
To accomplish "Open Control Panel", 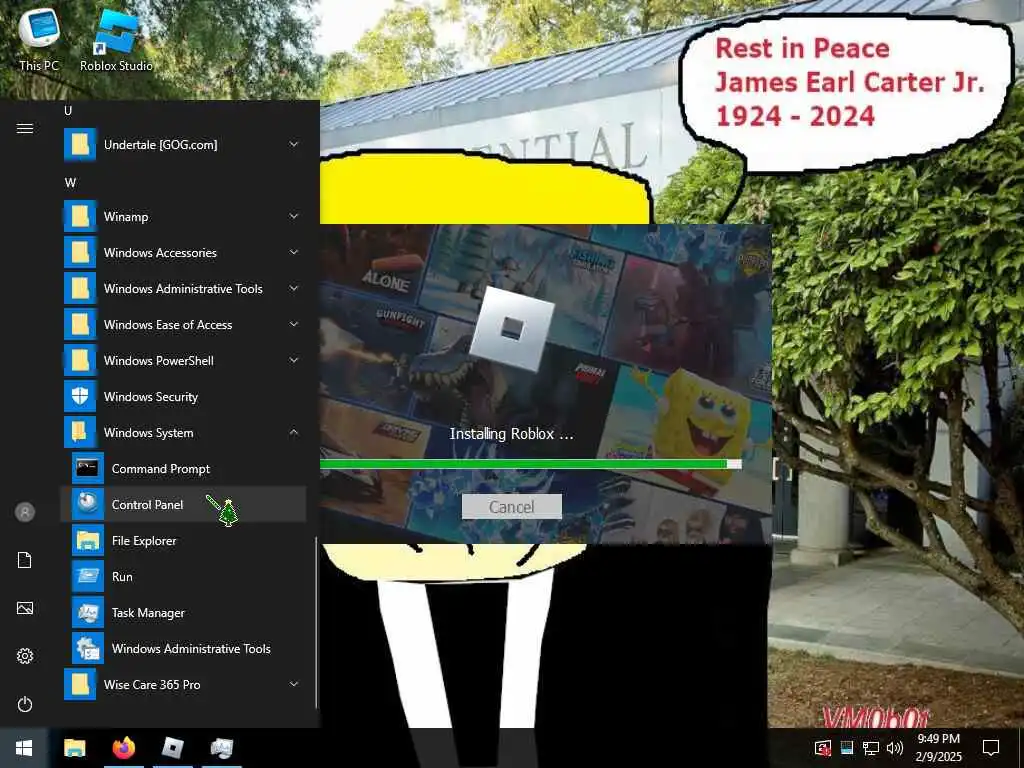I will point(183,505).
